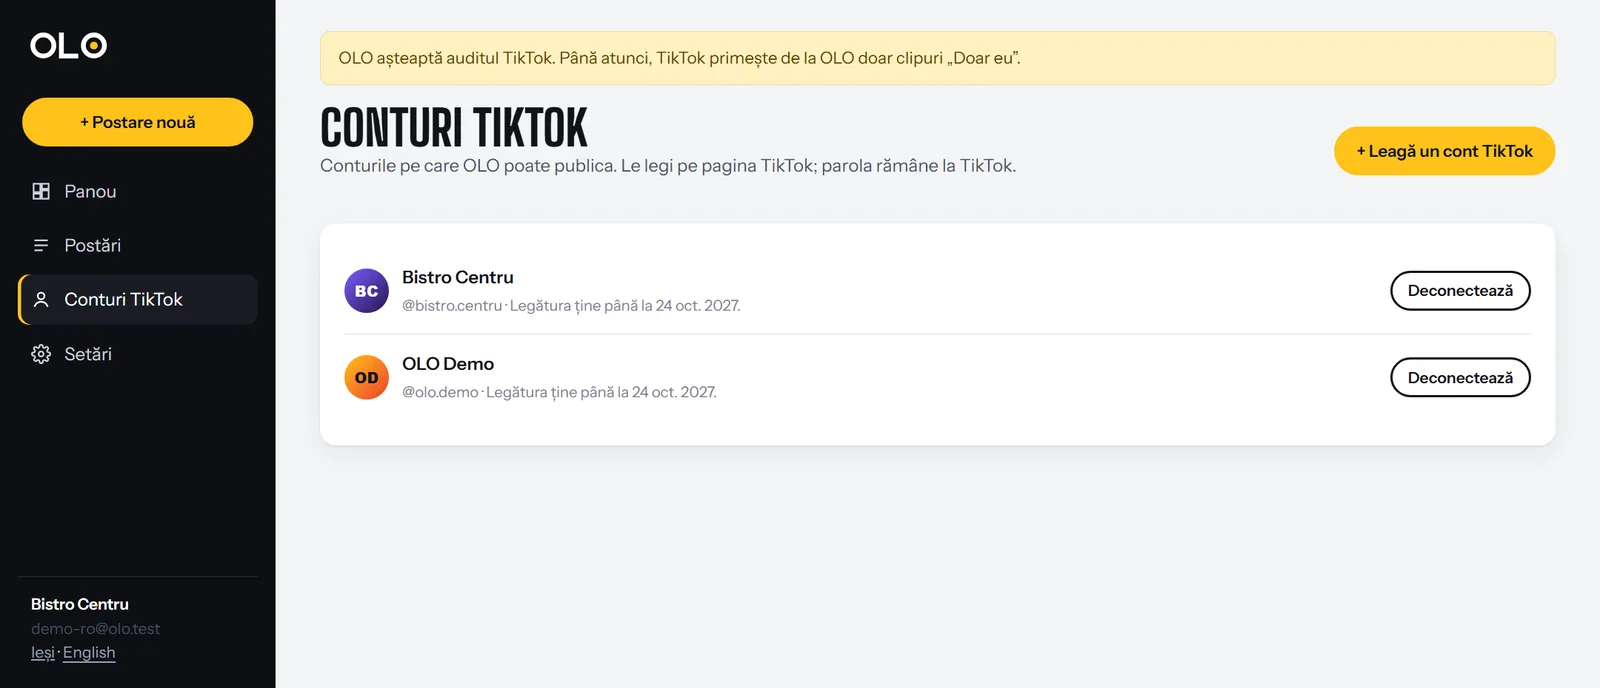Click the Conturi TikTok person icon
The height and width of the screenshot is (688, 1600).
pyautogui.click(x=41, y=299)
